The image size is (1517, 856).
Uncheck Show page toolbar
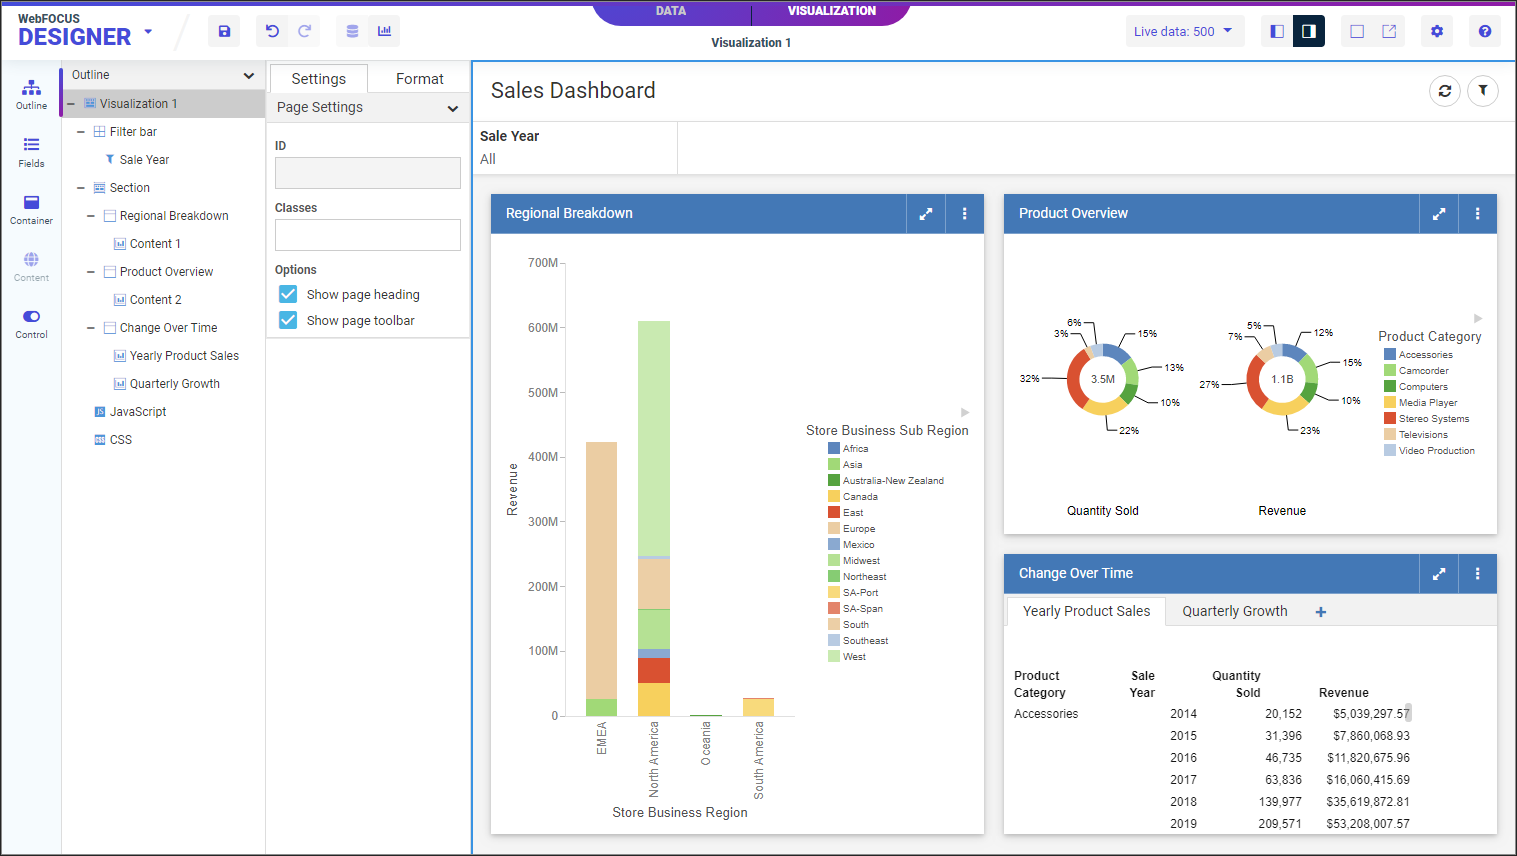(x=287, y=322)
